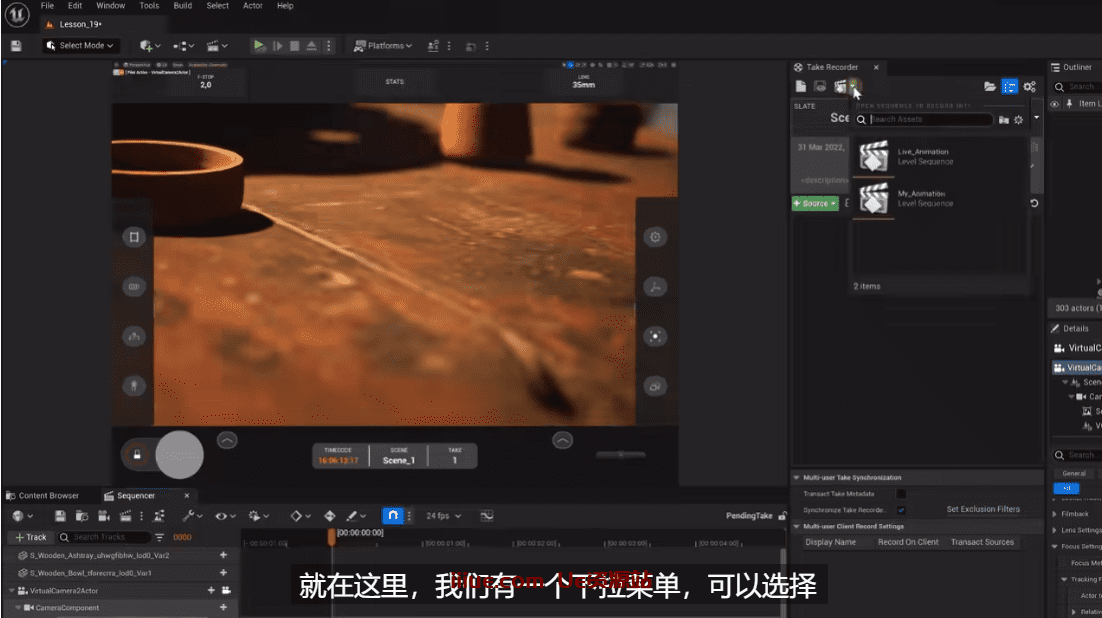
Task: Toggle the Outliner eye visibility column
Action: click(x=1054, y=104)
